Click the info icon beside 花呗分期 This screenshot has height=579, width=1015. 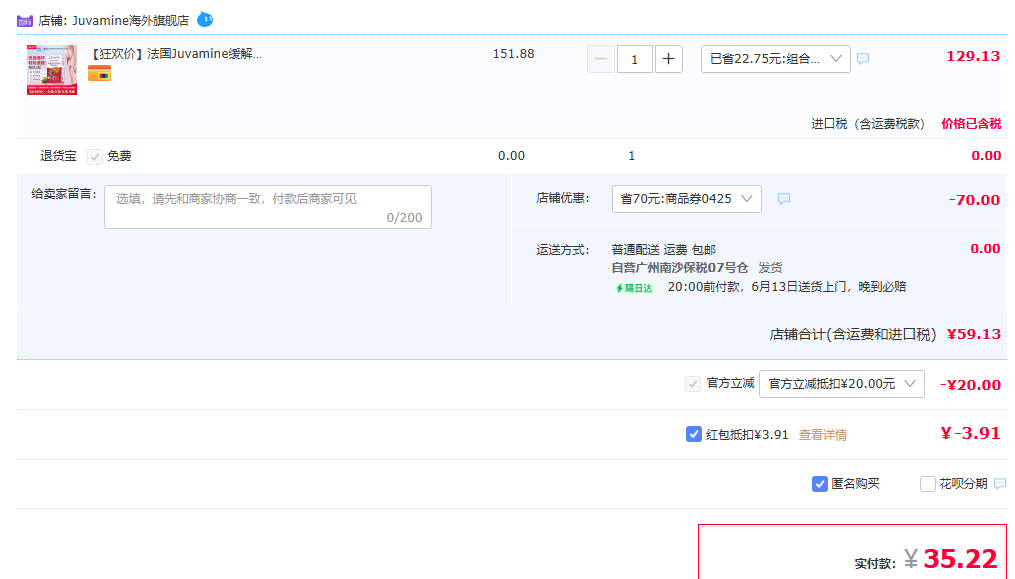[x=1000, y=484]
